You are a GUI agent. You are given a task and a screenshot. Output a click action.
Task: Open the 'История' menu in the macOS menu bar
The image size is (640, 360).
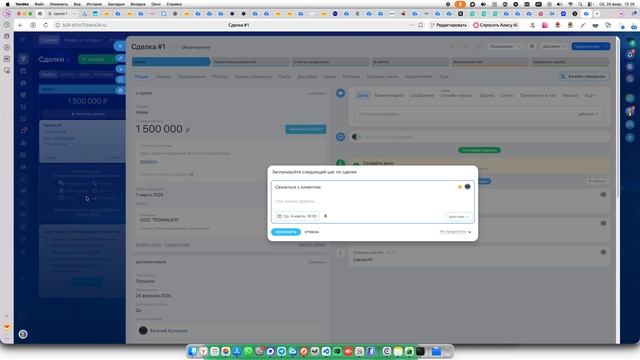click(94, 4)
